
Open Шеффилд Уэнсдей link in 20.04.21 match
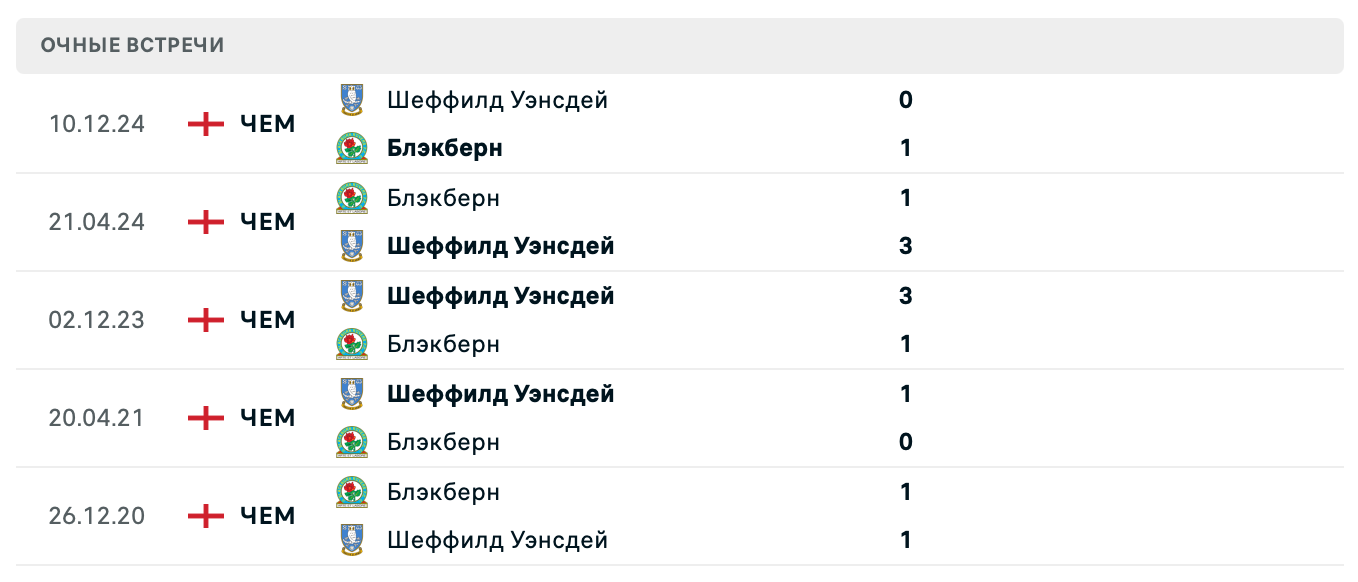(x=500, y=394)
